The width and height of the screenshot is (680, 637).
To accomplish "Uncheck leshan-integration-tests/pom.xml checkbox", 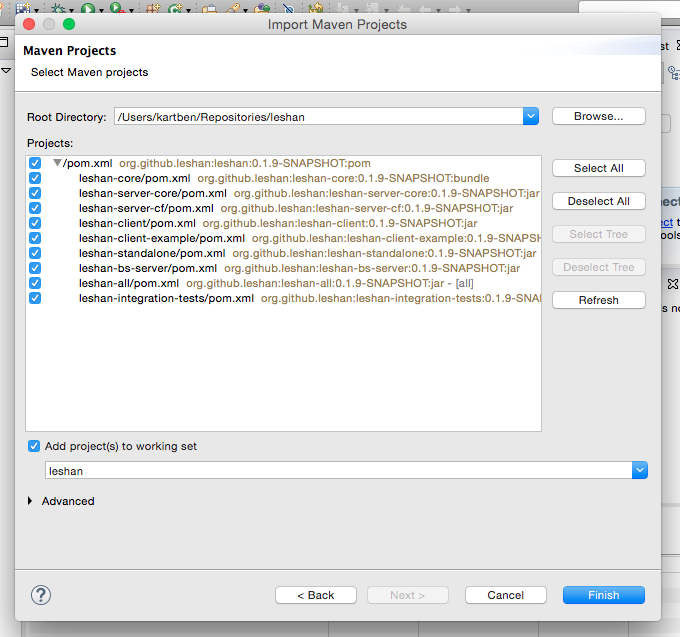I will [x=35, y=298].
